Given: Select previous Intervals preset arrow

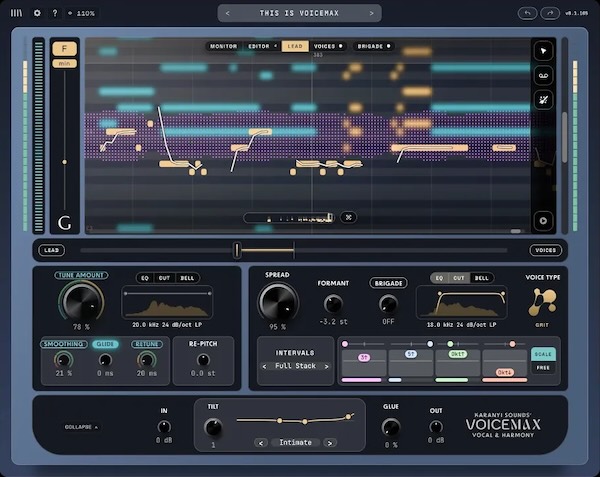Looking at the screenshot, I should click(x=264, y=366).
